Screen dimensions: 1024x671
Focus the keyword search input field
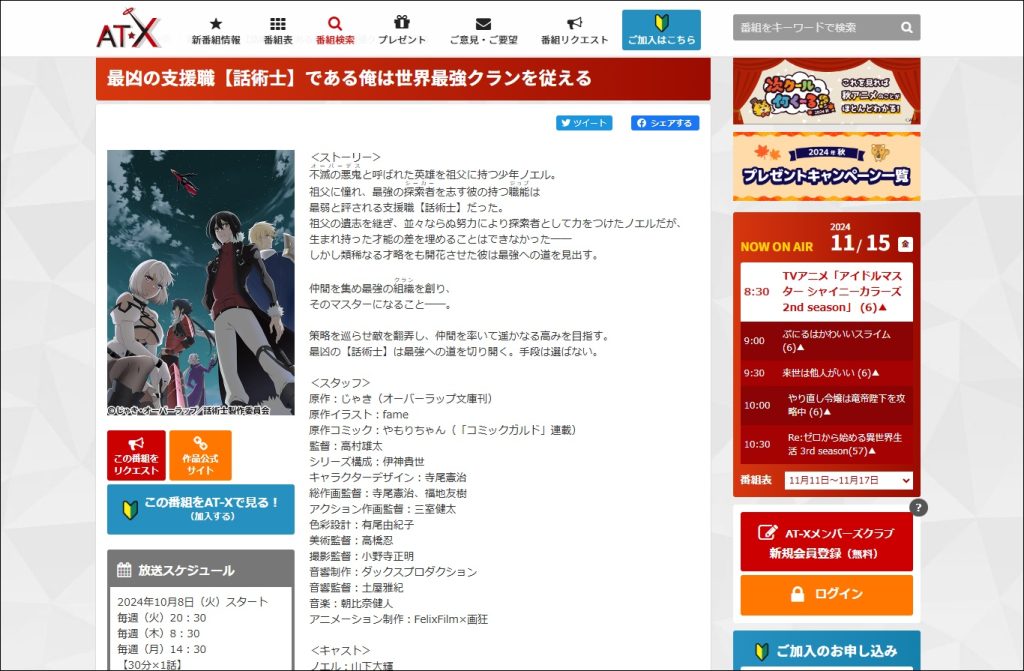point(814,28)
